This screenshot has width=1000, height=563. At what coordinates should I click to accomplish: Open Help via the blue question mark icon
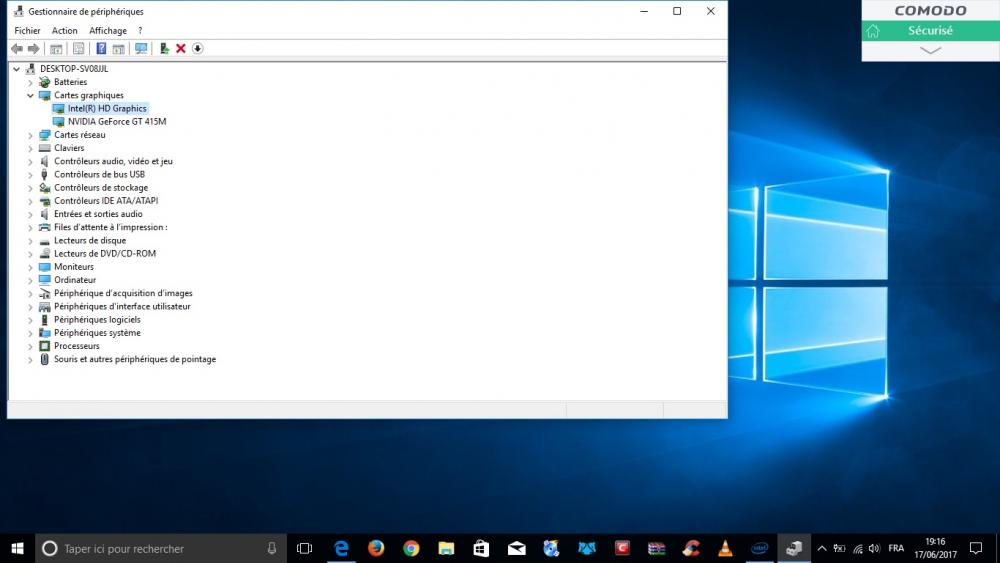[101, 48]
